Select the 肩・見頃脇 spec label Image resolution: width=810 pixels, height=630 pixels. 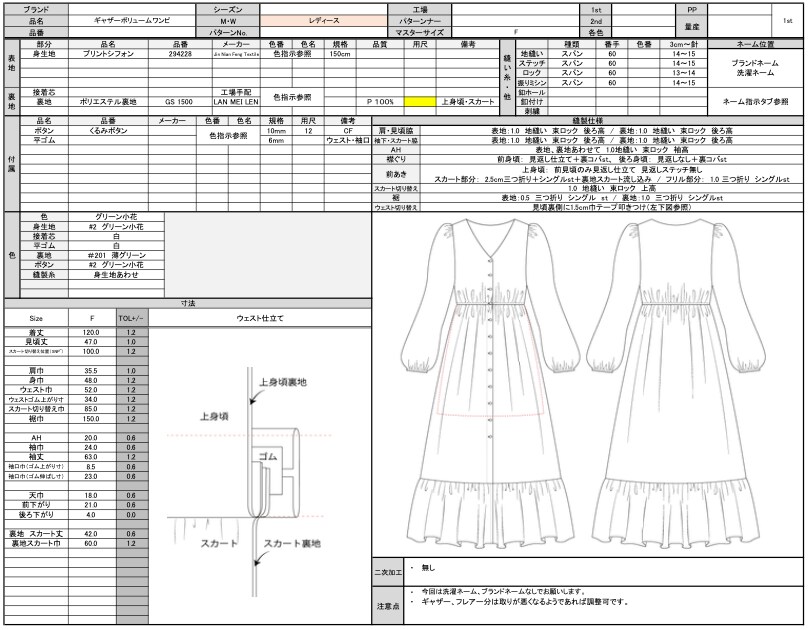[x=396, y=131]
